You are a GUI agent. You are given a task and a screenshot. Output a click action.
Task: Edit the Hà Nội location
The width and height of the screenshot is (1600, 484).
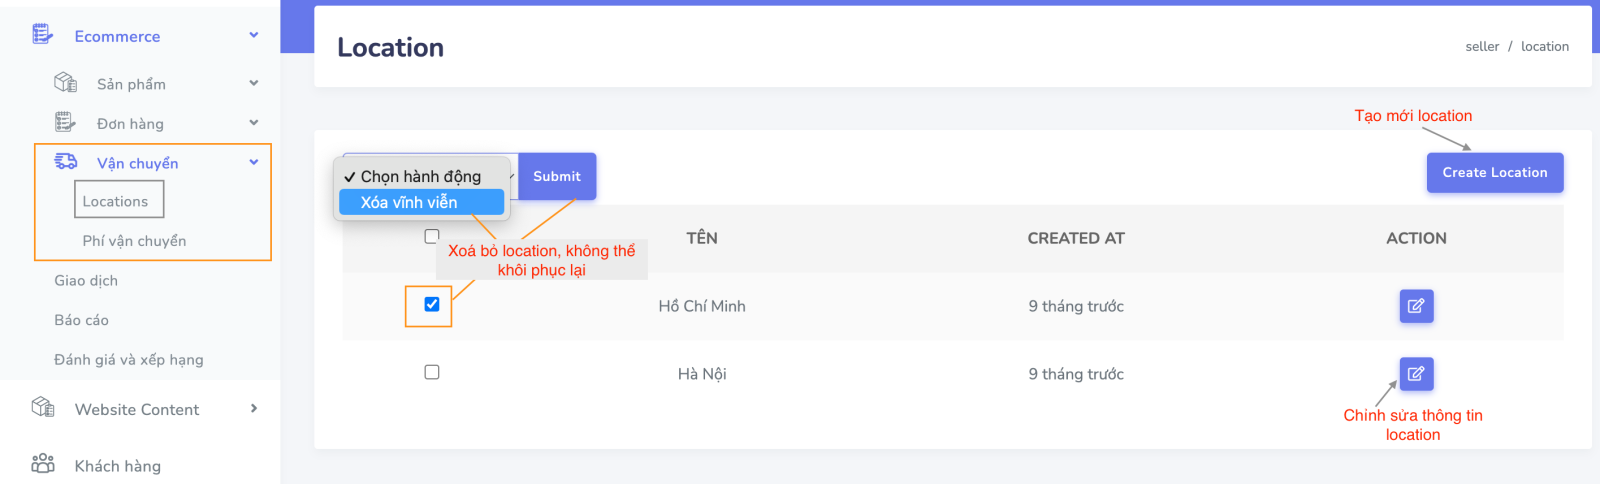(x=1416, y=374)
